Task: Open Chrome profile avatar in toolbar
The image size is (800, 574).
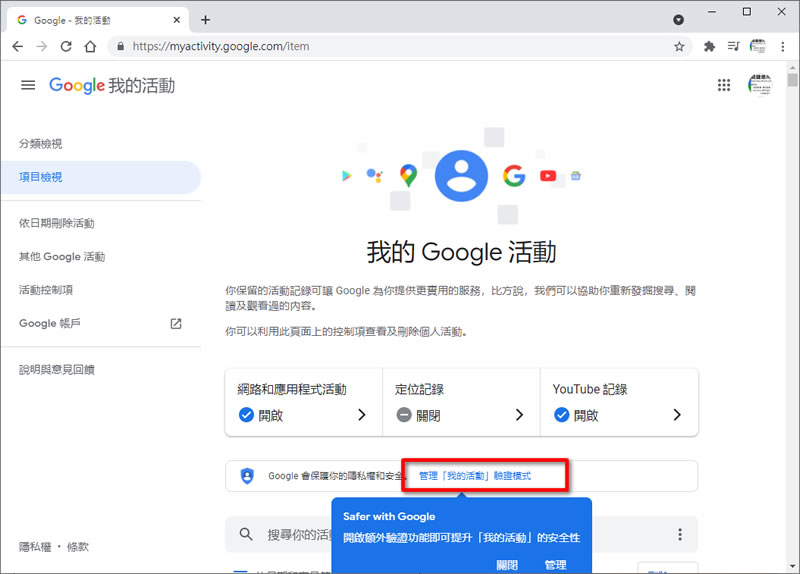Action: pos(758,46)
